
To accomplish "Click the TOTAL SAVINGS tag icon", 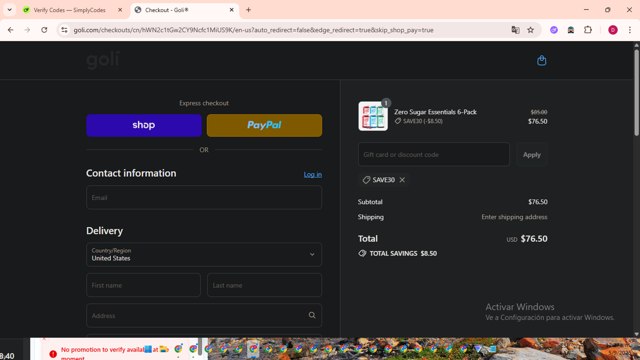I will (362, 253).
